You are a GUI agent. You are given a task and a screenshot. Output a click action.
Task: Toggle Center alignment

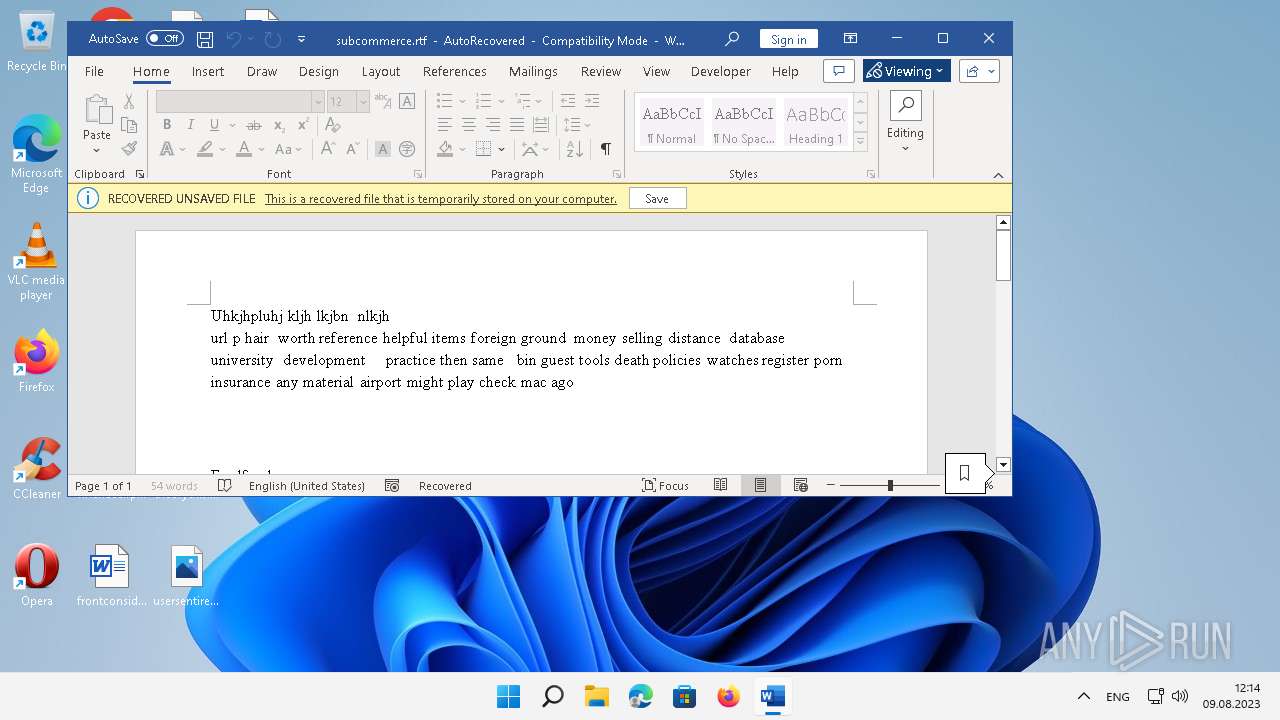[x=469, y=125]
